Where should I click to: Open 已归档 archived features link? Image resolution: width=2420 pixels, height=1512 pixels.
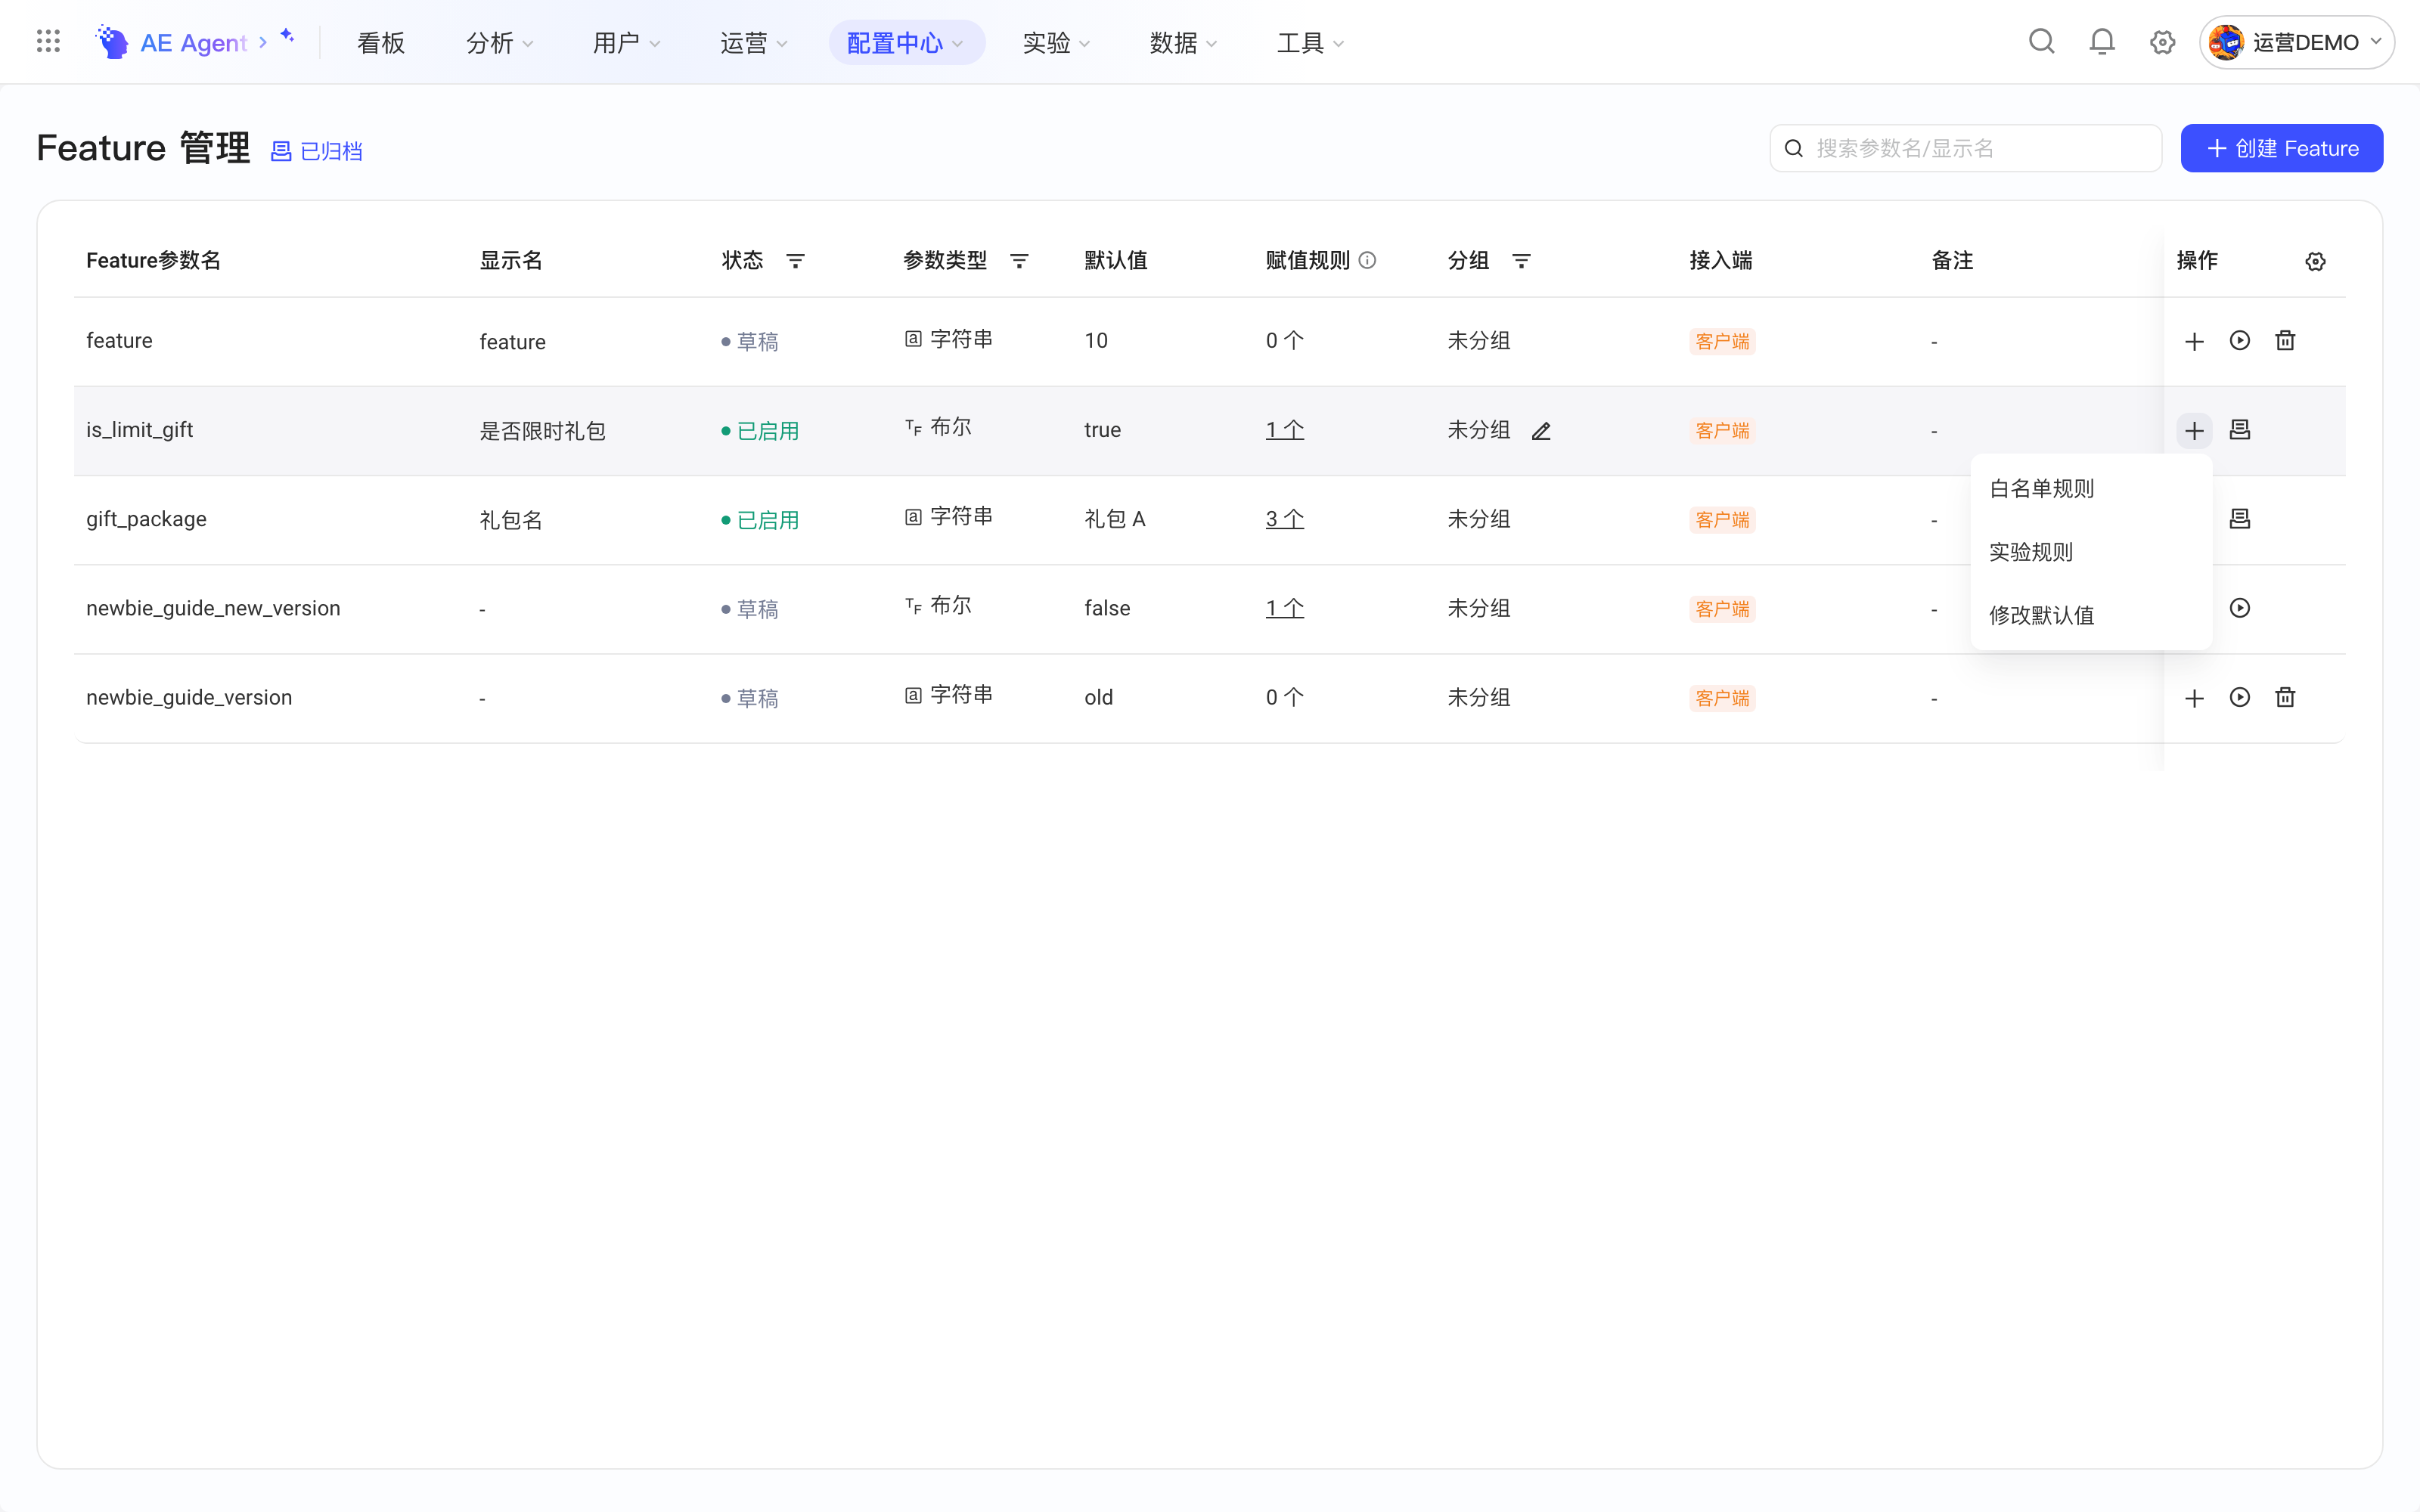[316, 151]
